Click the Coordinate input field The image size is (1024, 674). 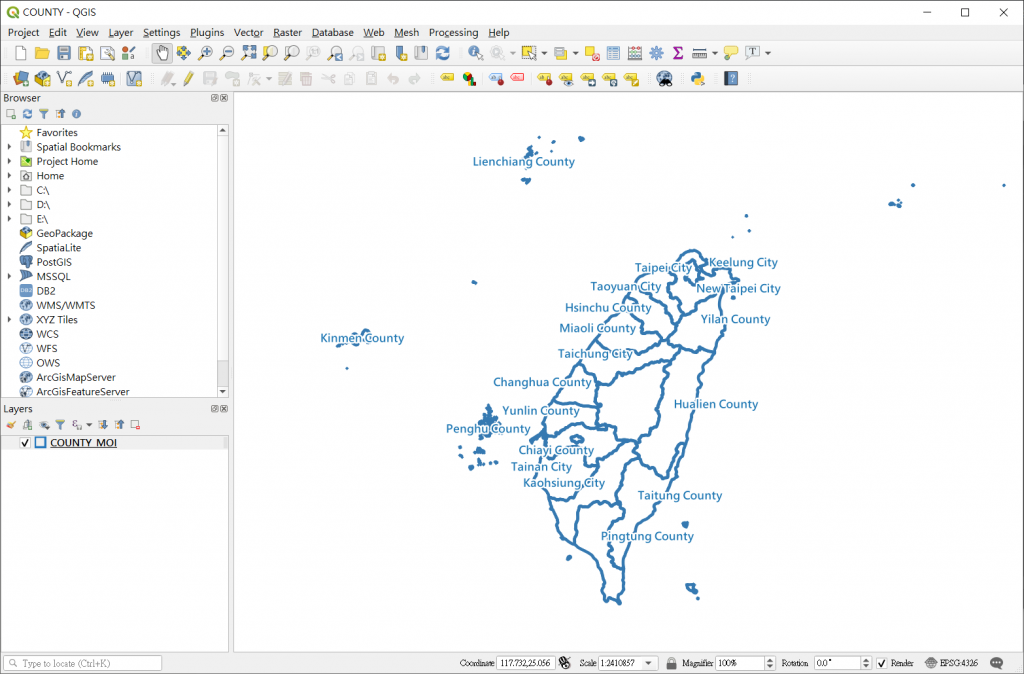click(526, 663)
